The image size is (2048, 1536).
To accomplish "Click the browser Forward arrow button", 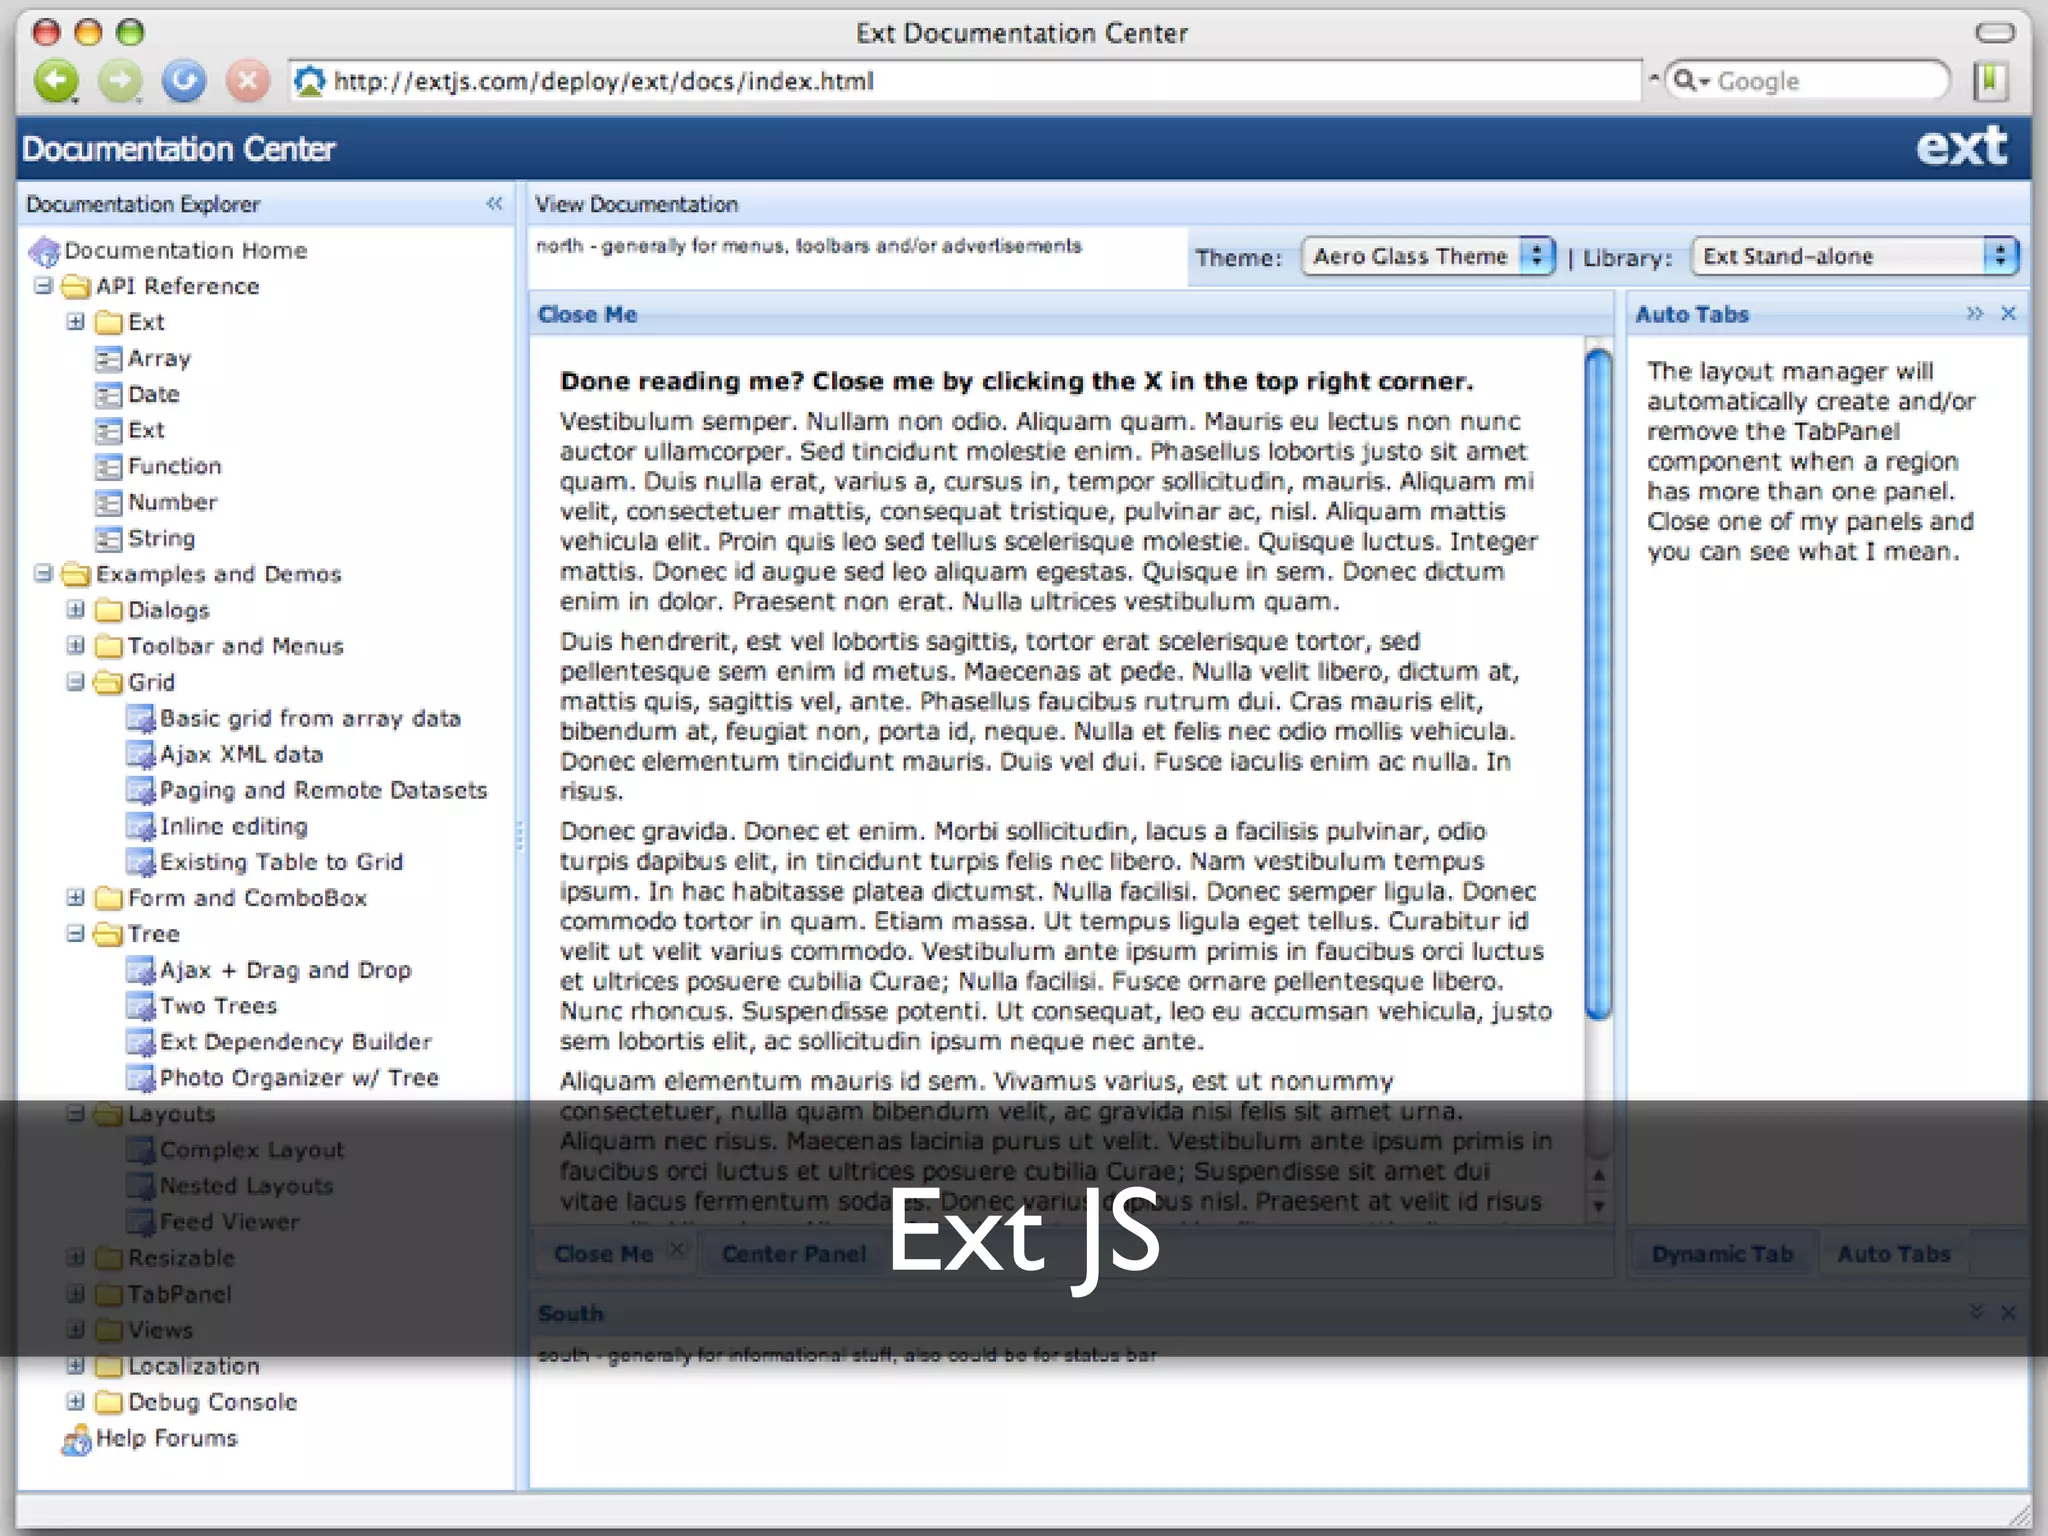I will 120,81.
